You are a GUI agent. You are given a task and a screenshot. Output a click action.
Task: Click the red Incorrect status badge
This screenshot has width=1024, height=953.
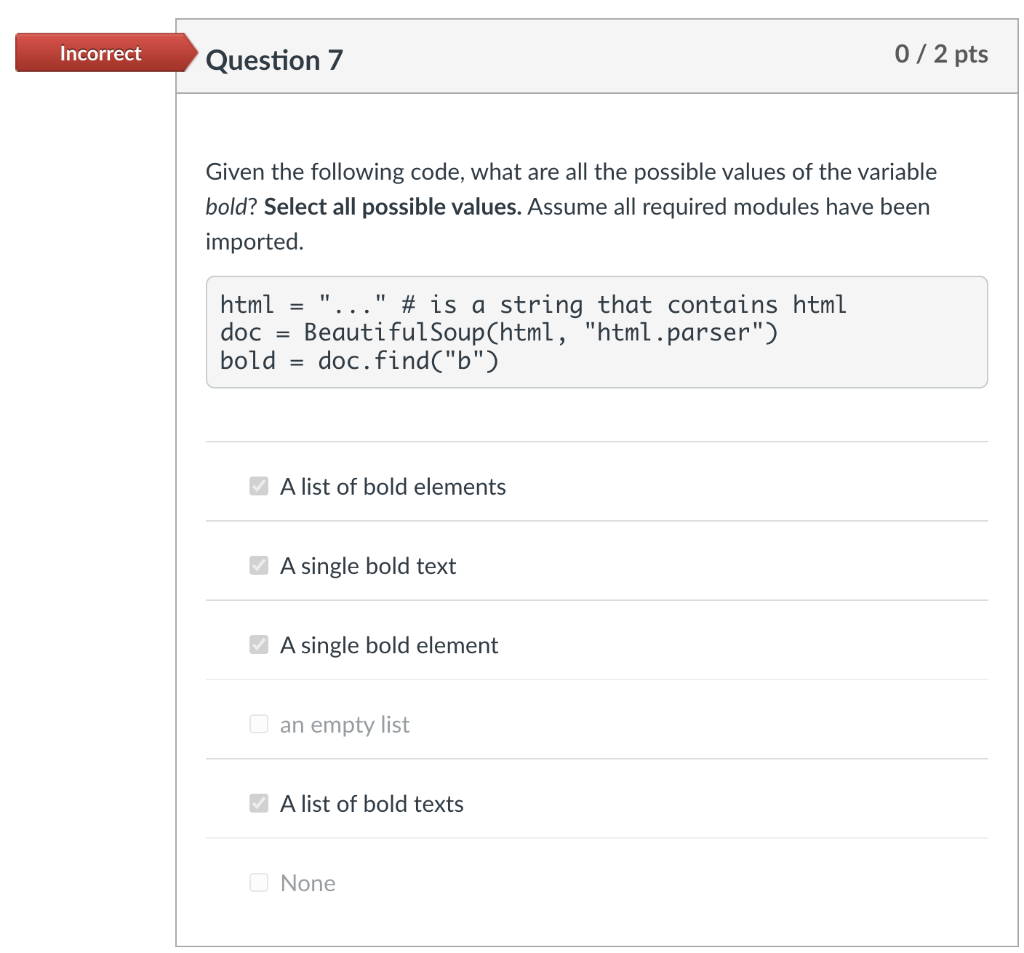click(100, 53)
